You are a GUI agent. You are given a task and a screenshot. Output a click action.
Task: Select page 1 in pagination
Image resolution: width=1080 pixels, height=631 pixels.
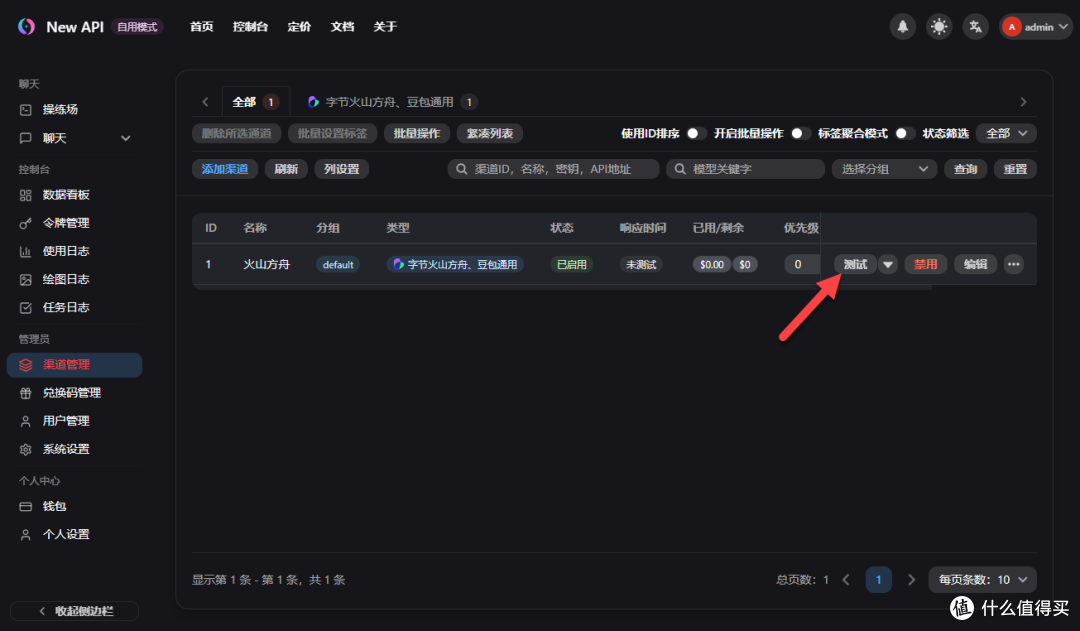pyautogui.click(x=878, y=580)
